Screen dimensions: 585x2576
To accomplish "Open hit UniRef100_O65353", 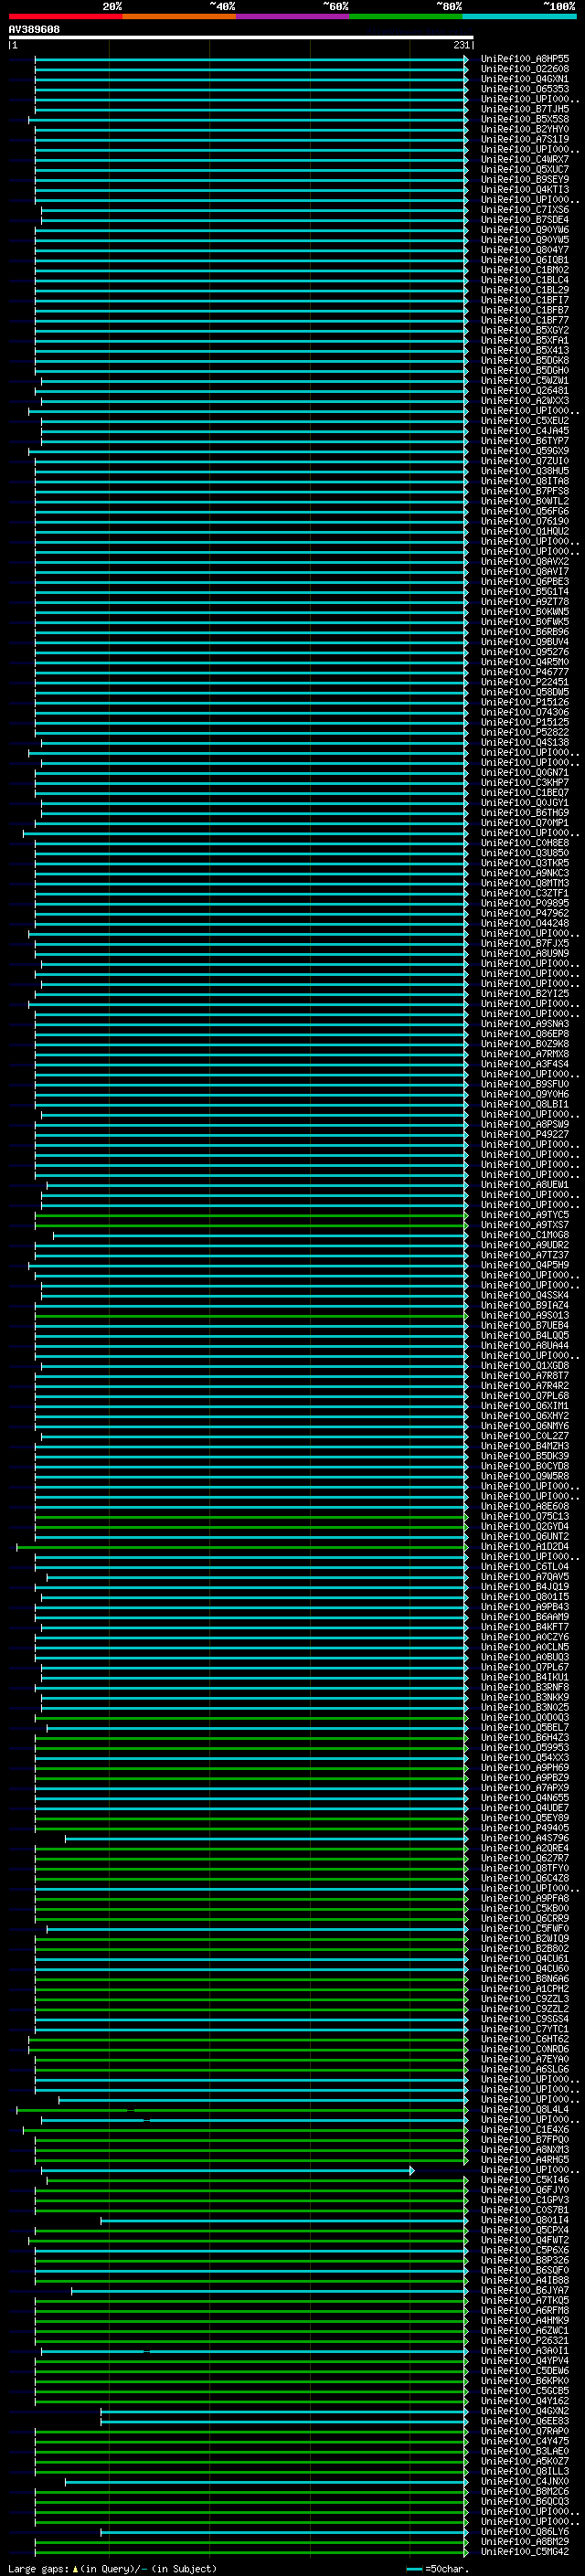I will click(x=525, y=89).
